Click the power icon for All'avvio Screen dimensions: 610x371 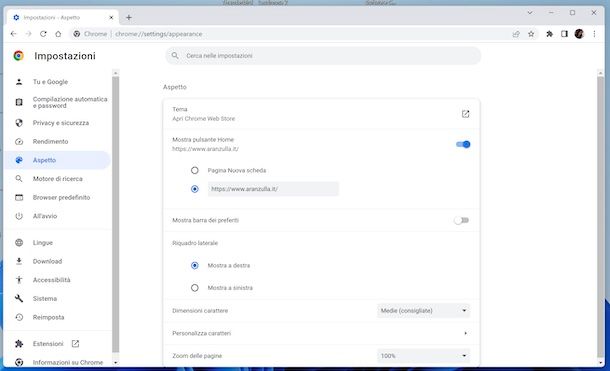(x=19, y=216)
